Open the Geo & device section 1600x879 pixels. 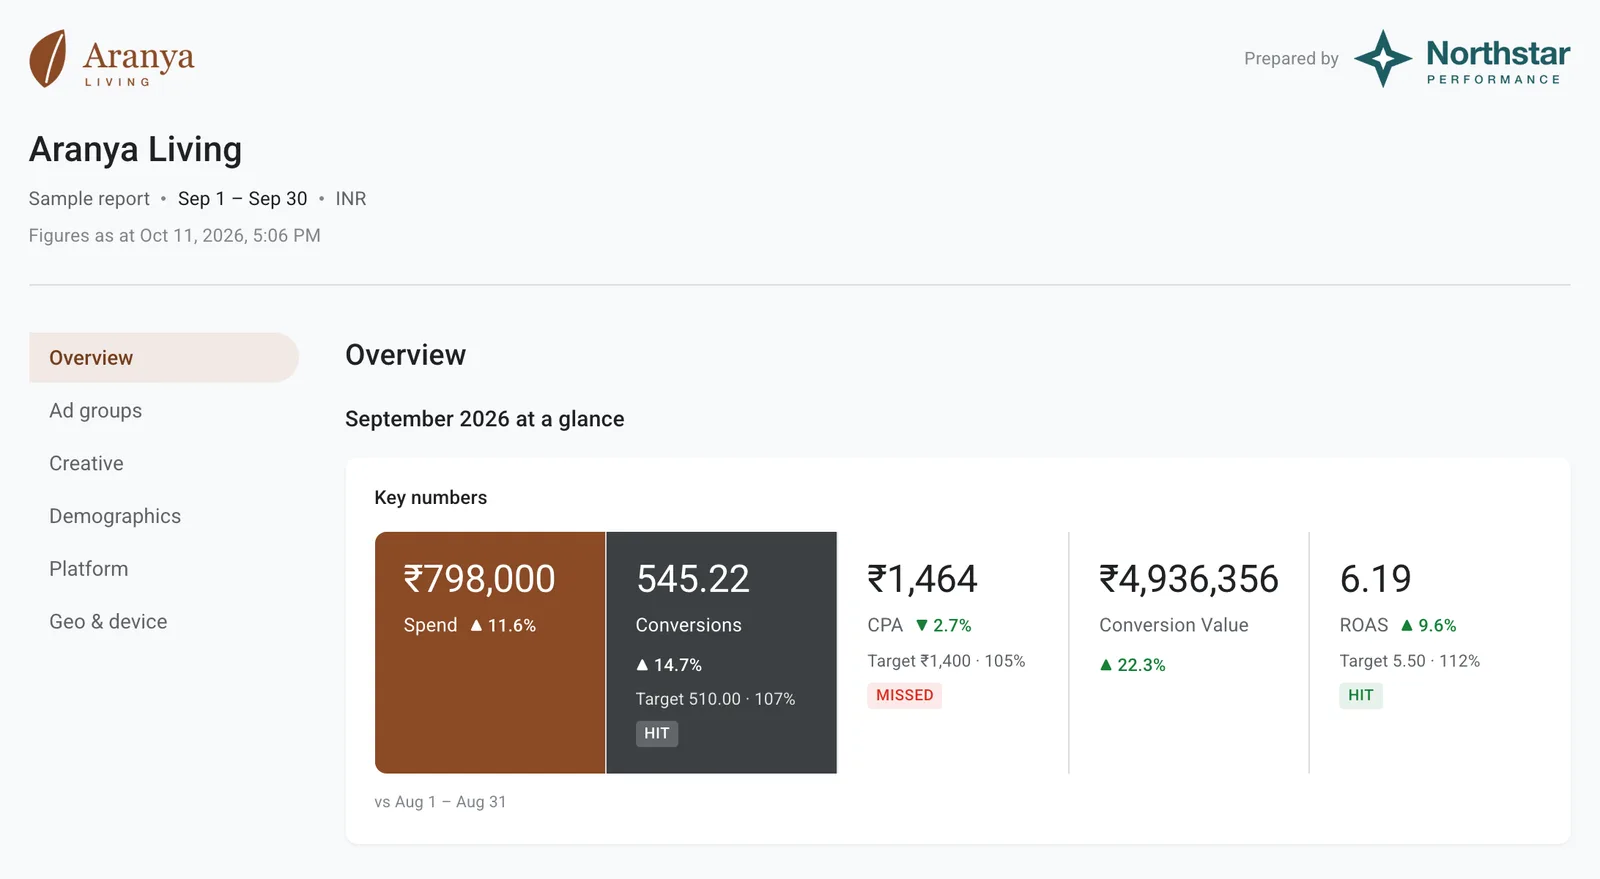click(108, 622)
